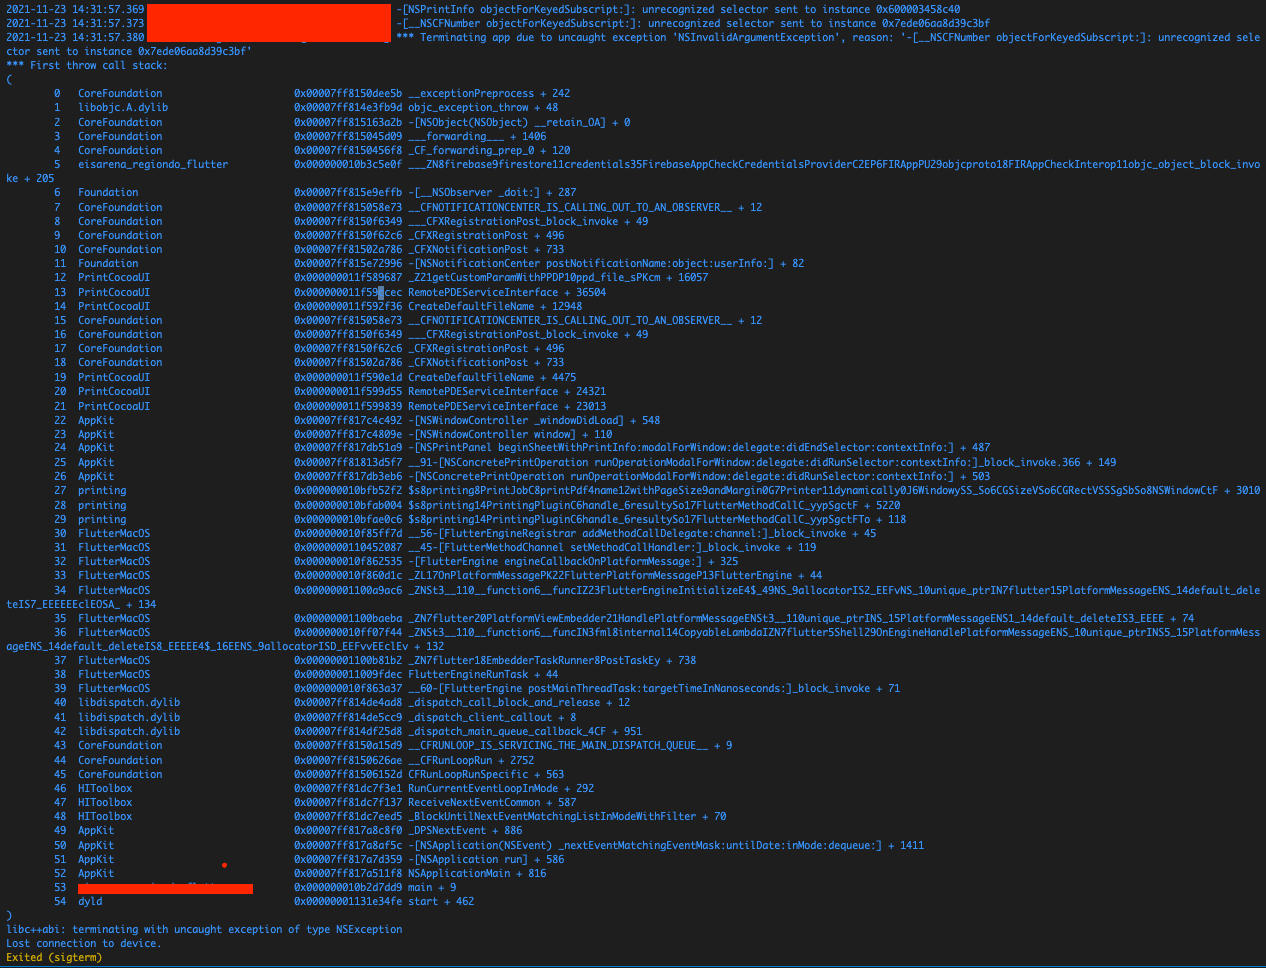The height and width of the screenshot is (968, 1266).
Task: Click 'RemotePDEServiceInterface + 36504'
Action: click(507, 292)
